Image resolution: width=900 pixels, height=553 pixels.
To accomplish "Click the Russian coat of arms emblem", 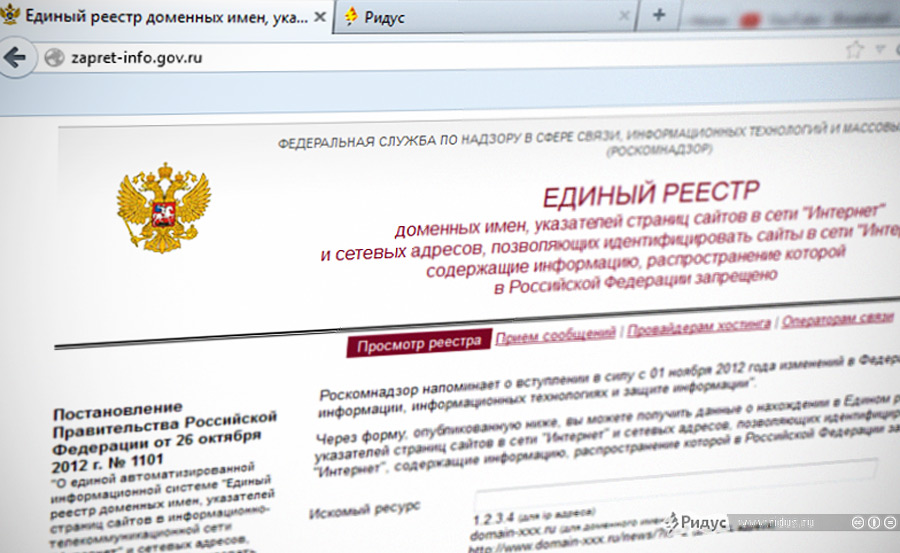I will click(164, 208).
